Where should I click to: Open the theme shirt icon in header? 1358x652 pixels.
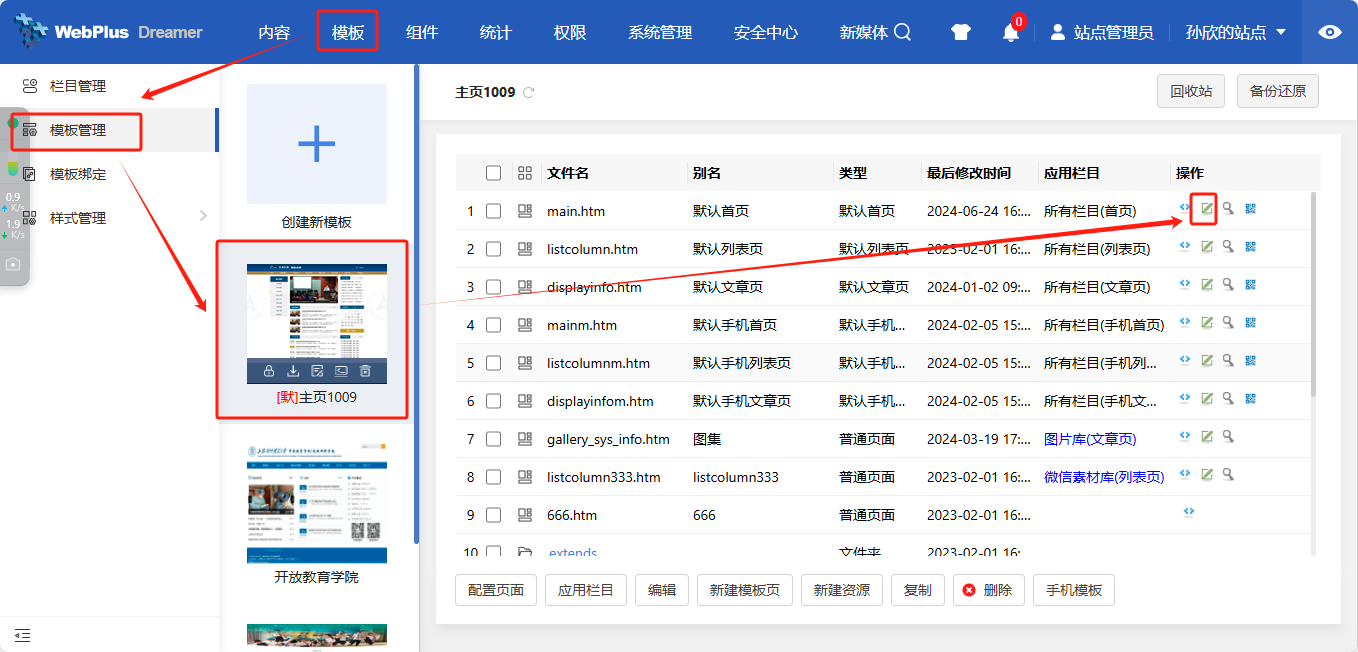pos(961,33)
